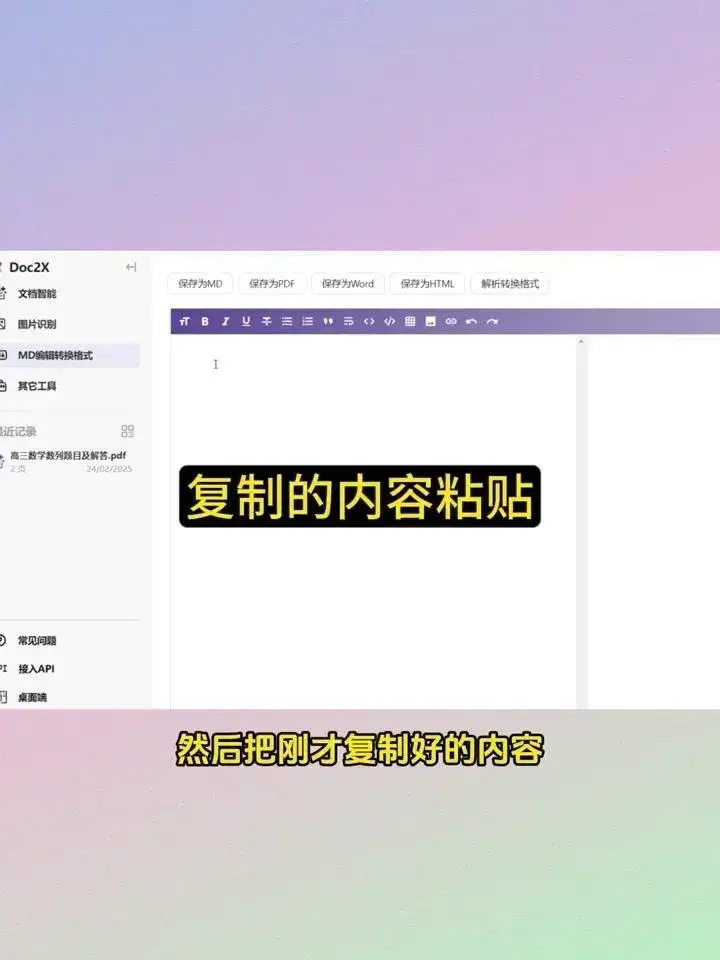Apply strikethrough formatting
720x960 pixels.
[266, 321]
